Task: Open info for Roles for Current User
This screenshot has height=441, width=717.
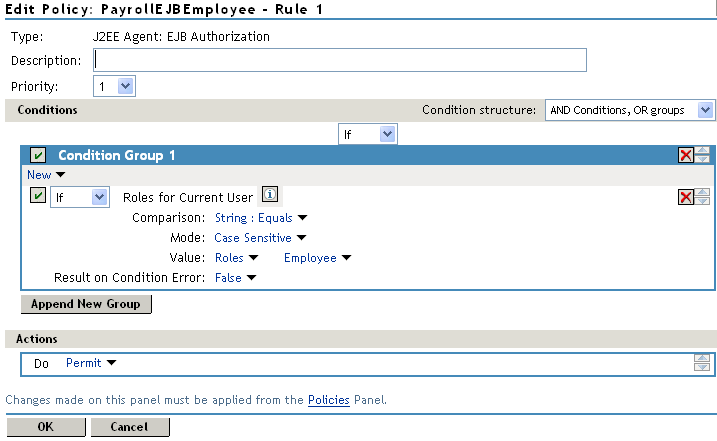Action: 269,196
